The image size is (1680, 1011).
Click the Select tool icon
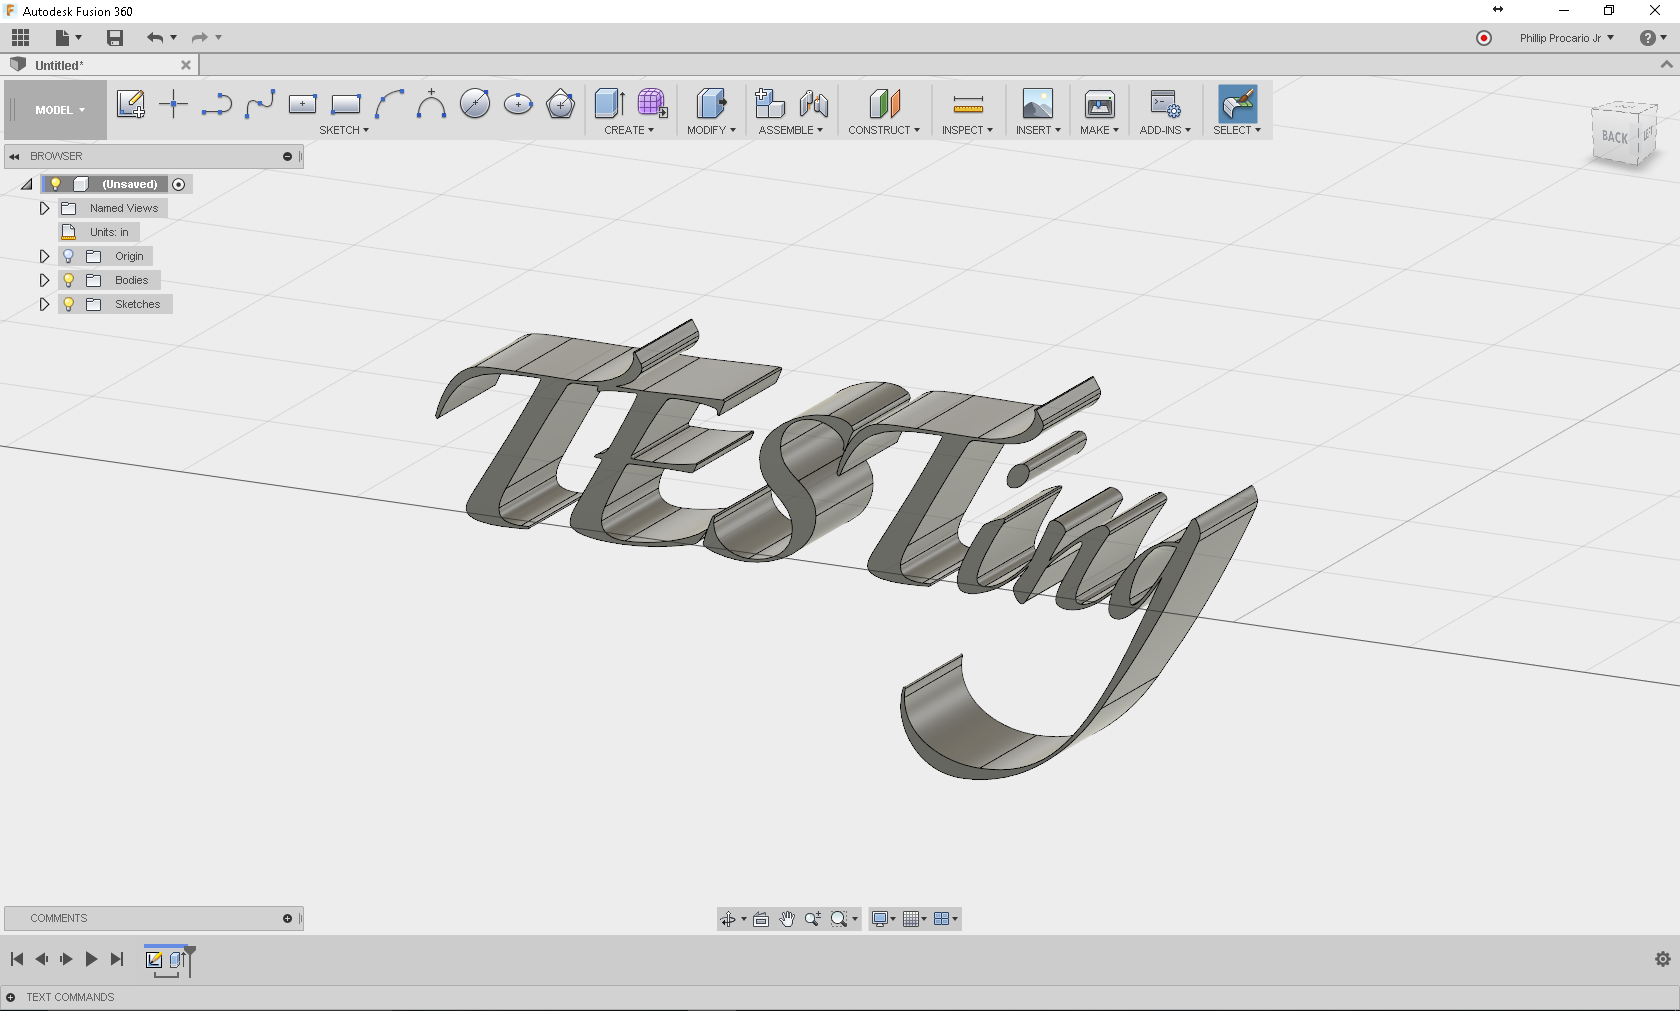pos(1237,104)
